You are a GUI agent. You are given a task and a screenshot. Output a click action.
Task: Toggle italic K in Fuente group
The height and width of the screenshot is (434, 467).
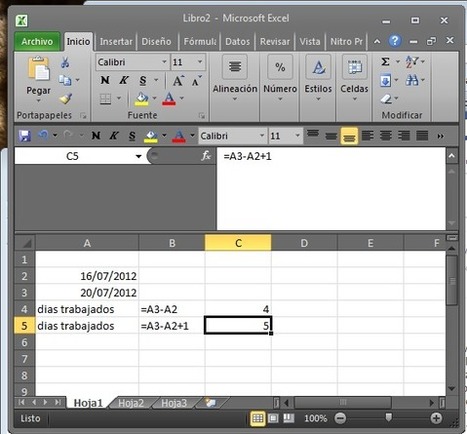click(124, 80)
